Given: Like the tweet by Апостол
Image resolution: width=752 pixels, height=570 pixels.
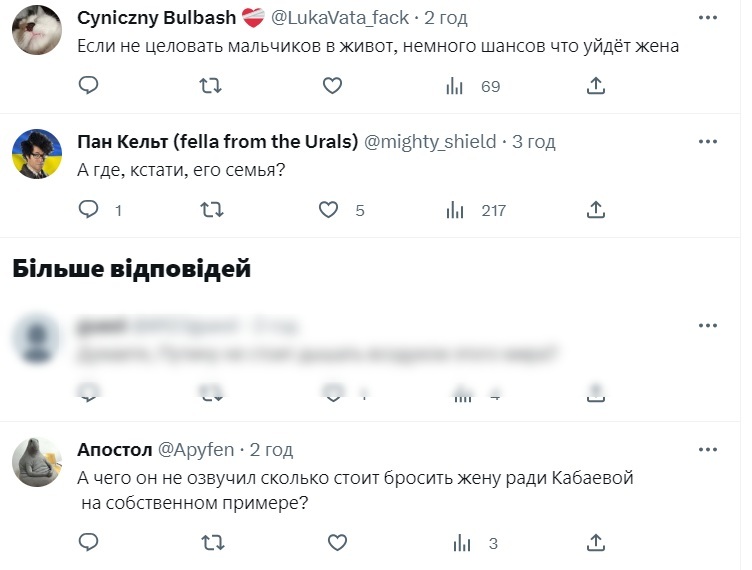Looking at the screenshot, I should click(337, 543).
